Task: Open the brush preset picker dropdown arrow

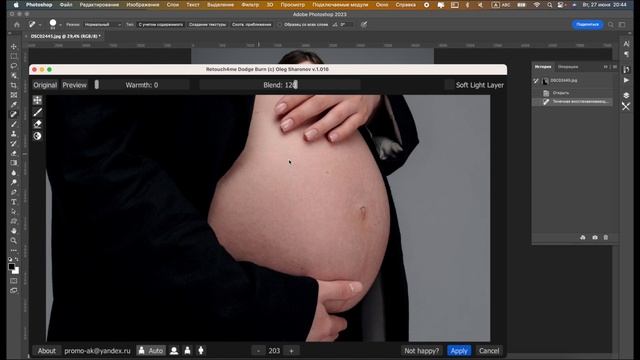Action: click(60, 25)
